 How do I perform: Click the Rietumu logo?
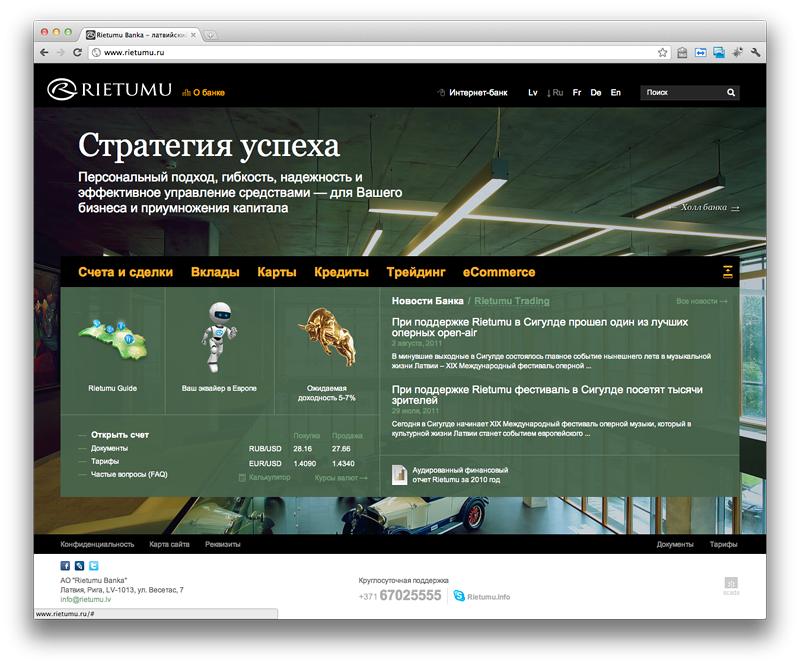110,89
